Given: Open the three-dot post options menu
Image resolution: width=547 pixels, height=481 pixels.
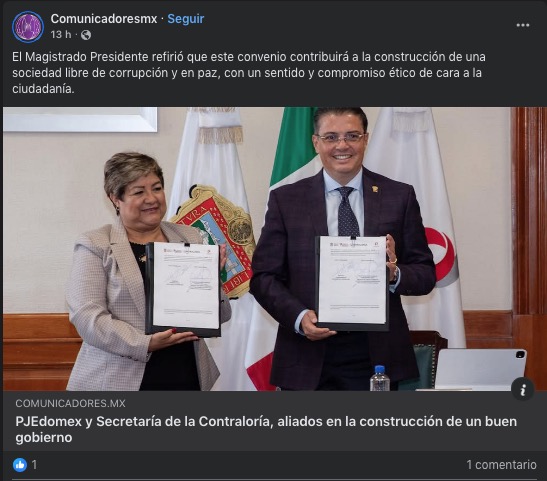Looking at the screenshot, I should pyautogui.click(x=523, y=25).
